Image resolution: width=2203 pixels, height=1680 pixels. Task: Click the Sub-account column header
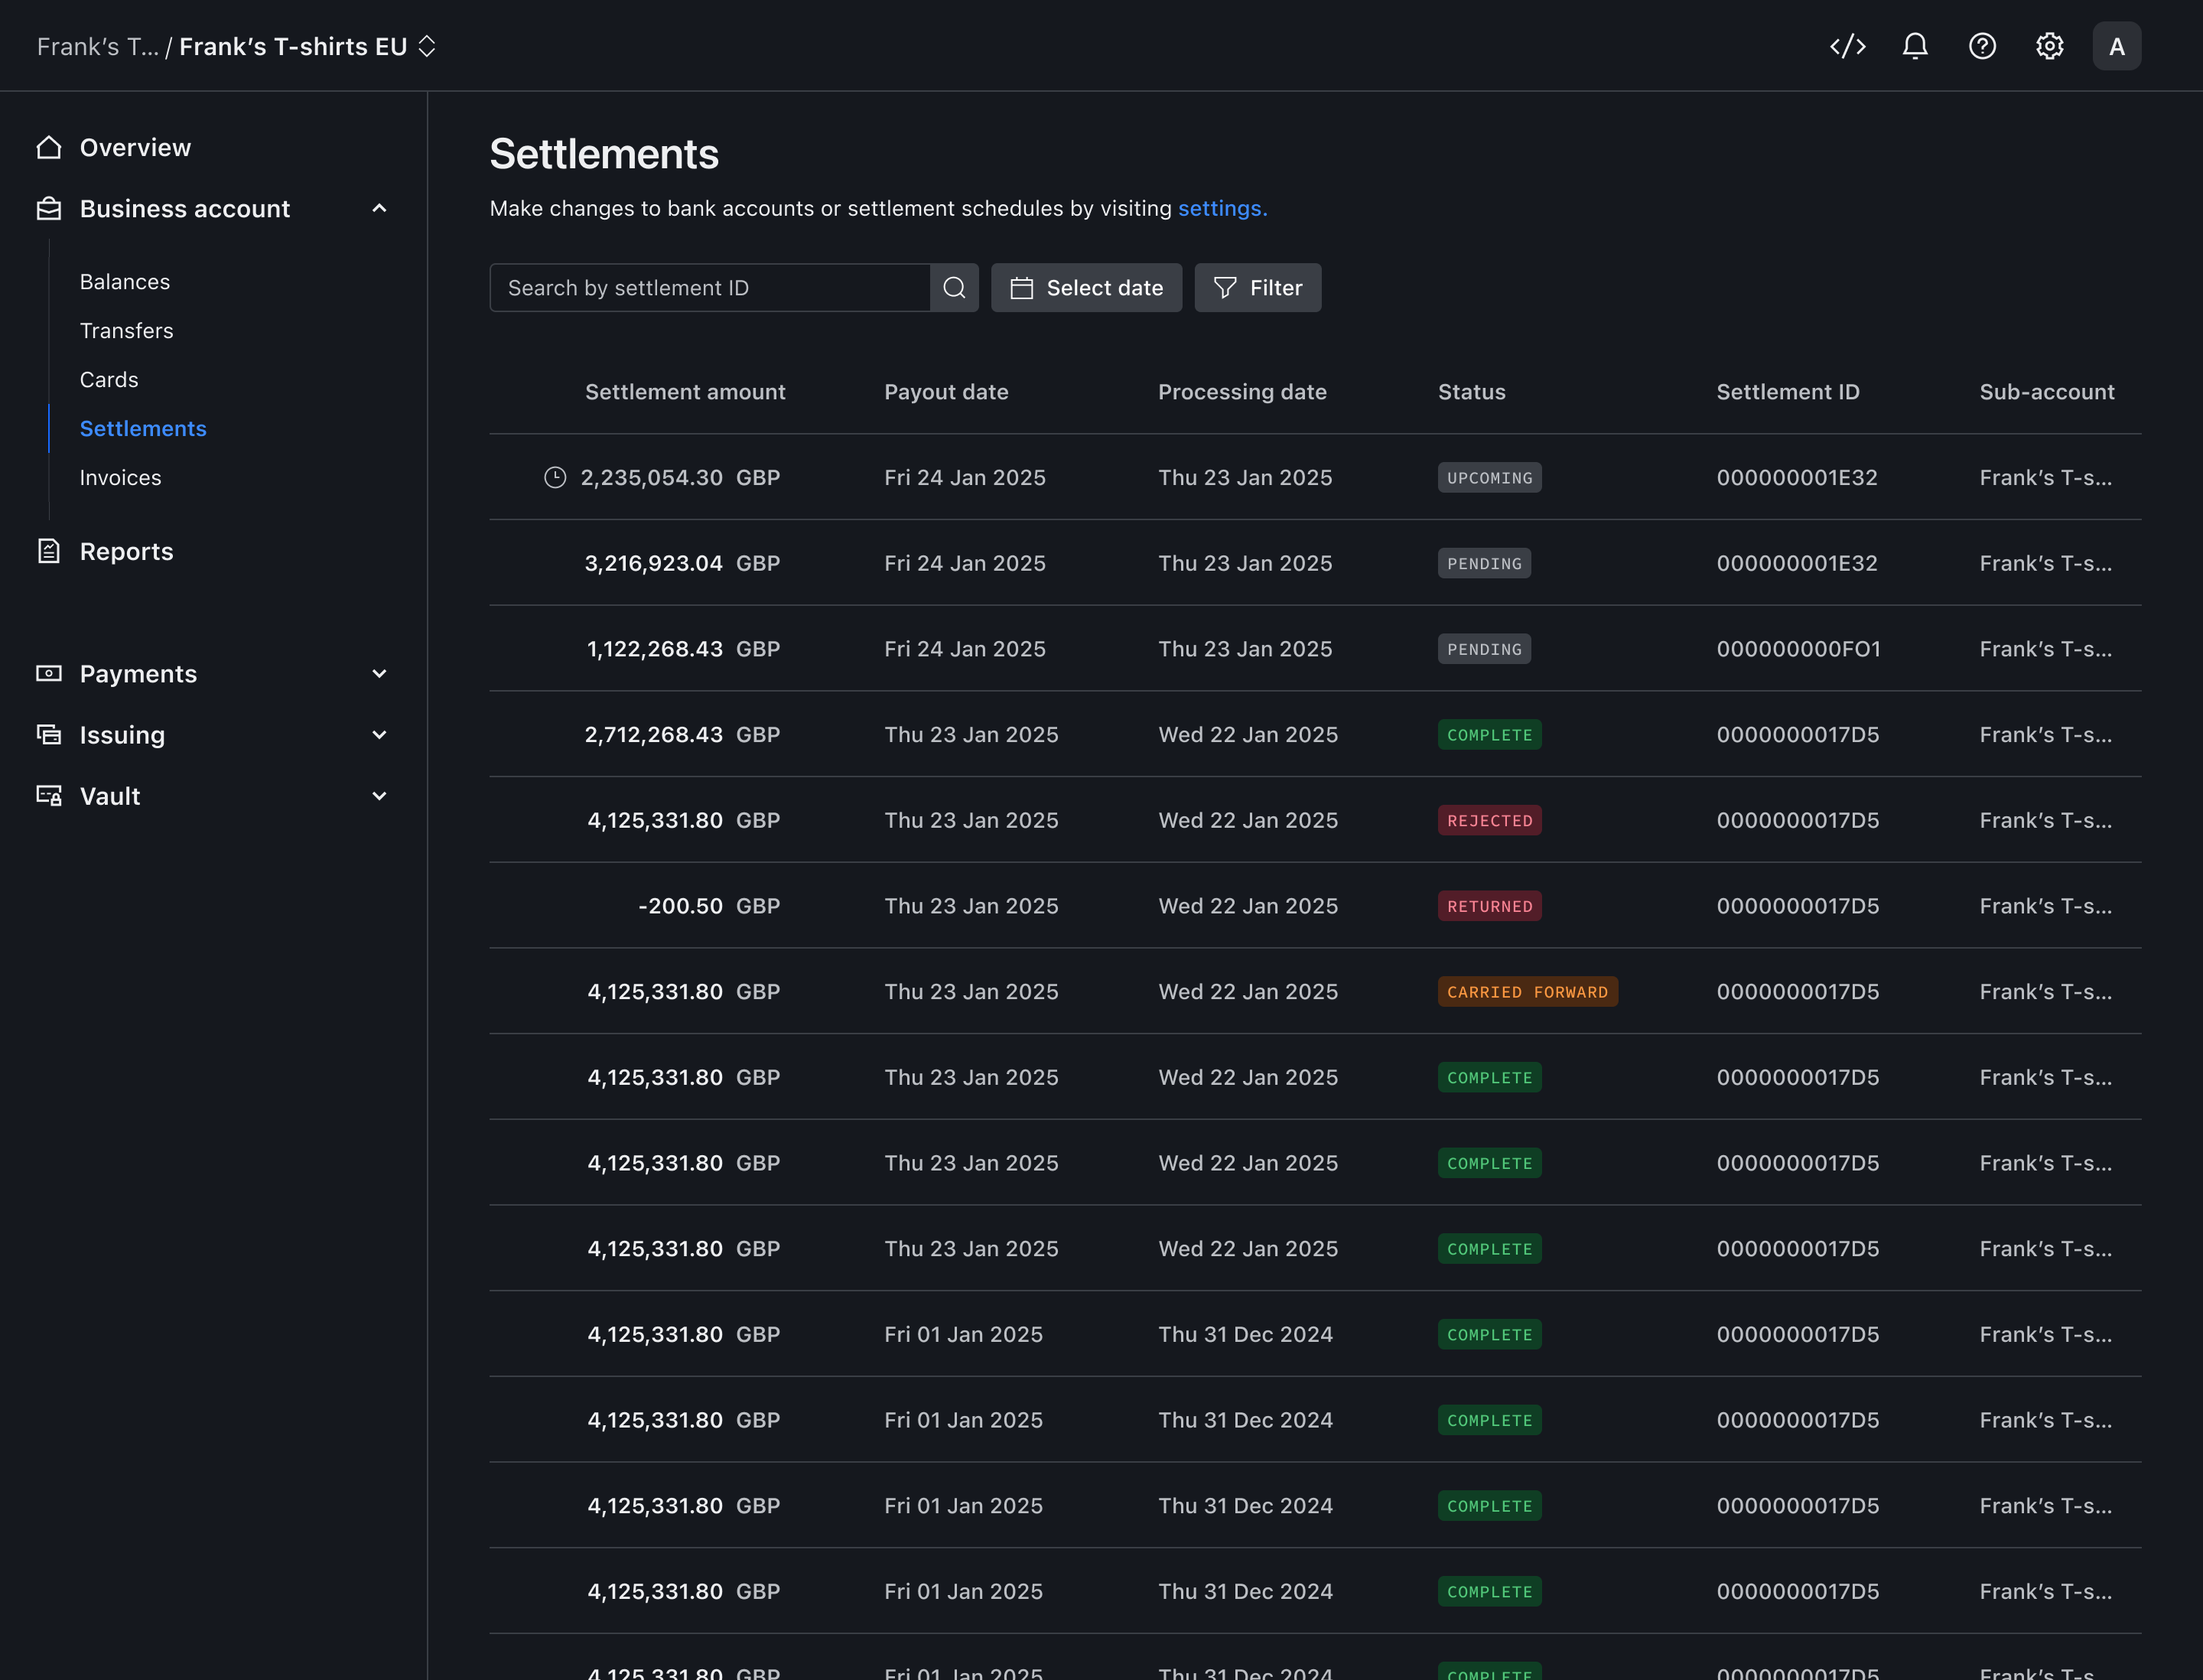point(2047,392)
